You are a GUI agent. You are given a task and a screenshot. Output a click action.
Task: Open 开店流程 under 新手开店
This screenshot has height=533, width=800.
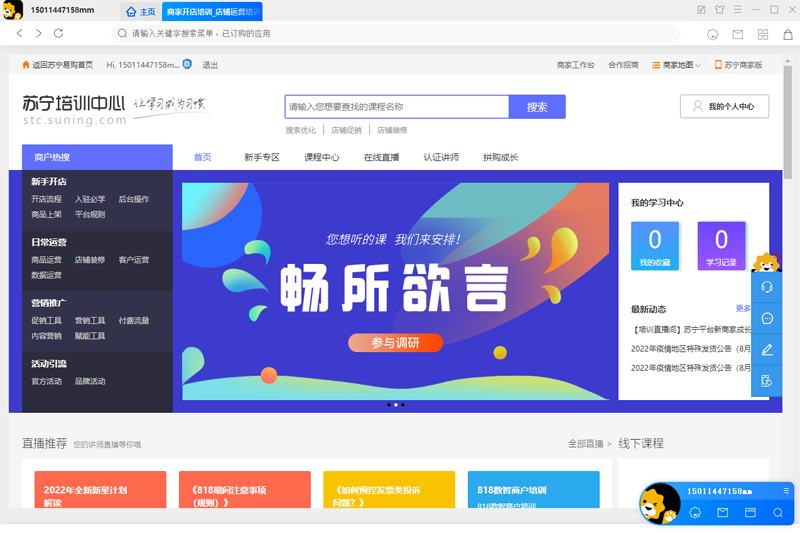(x=46, y=199)
